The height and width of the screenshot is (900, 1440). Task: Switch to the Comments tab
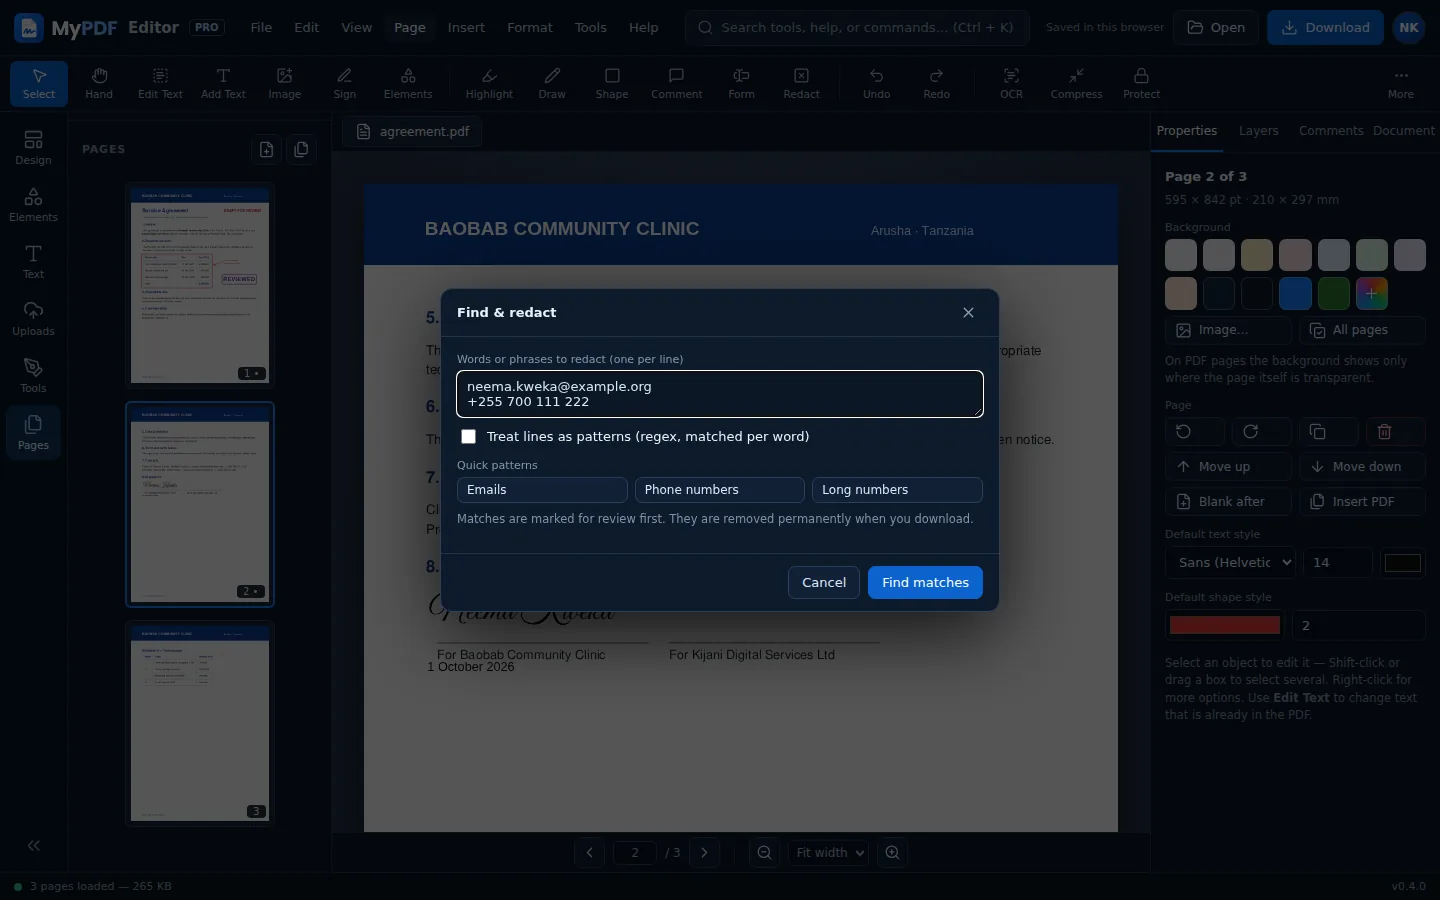pos(1331,131)
